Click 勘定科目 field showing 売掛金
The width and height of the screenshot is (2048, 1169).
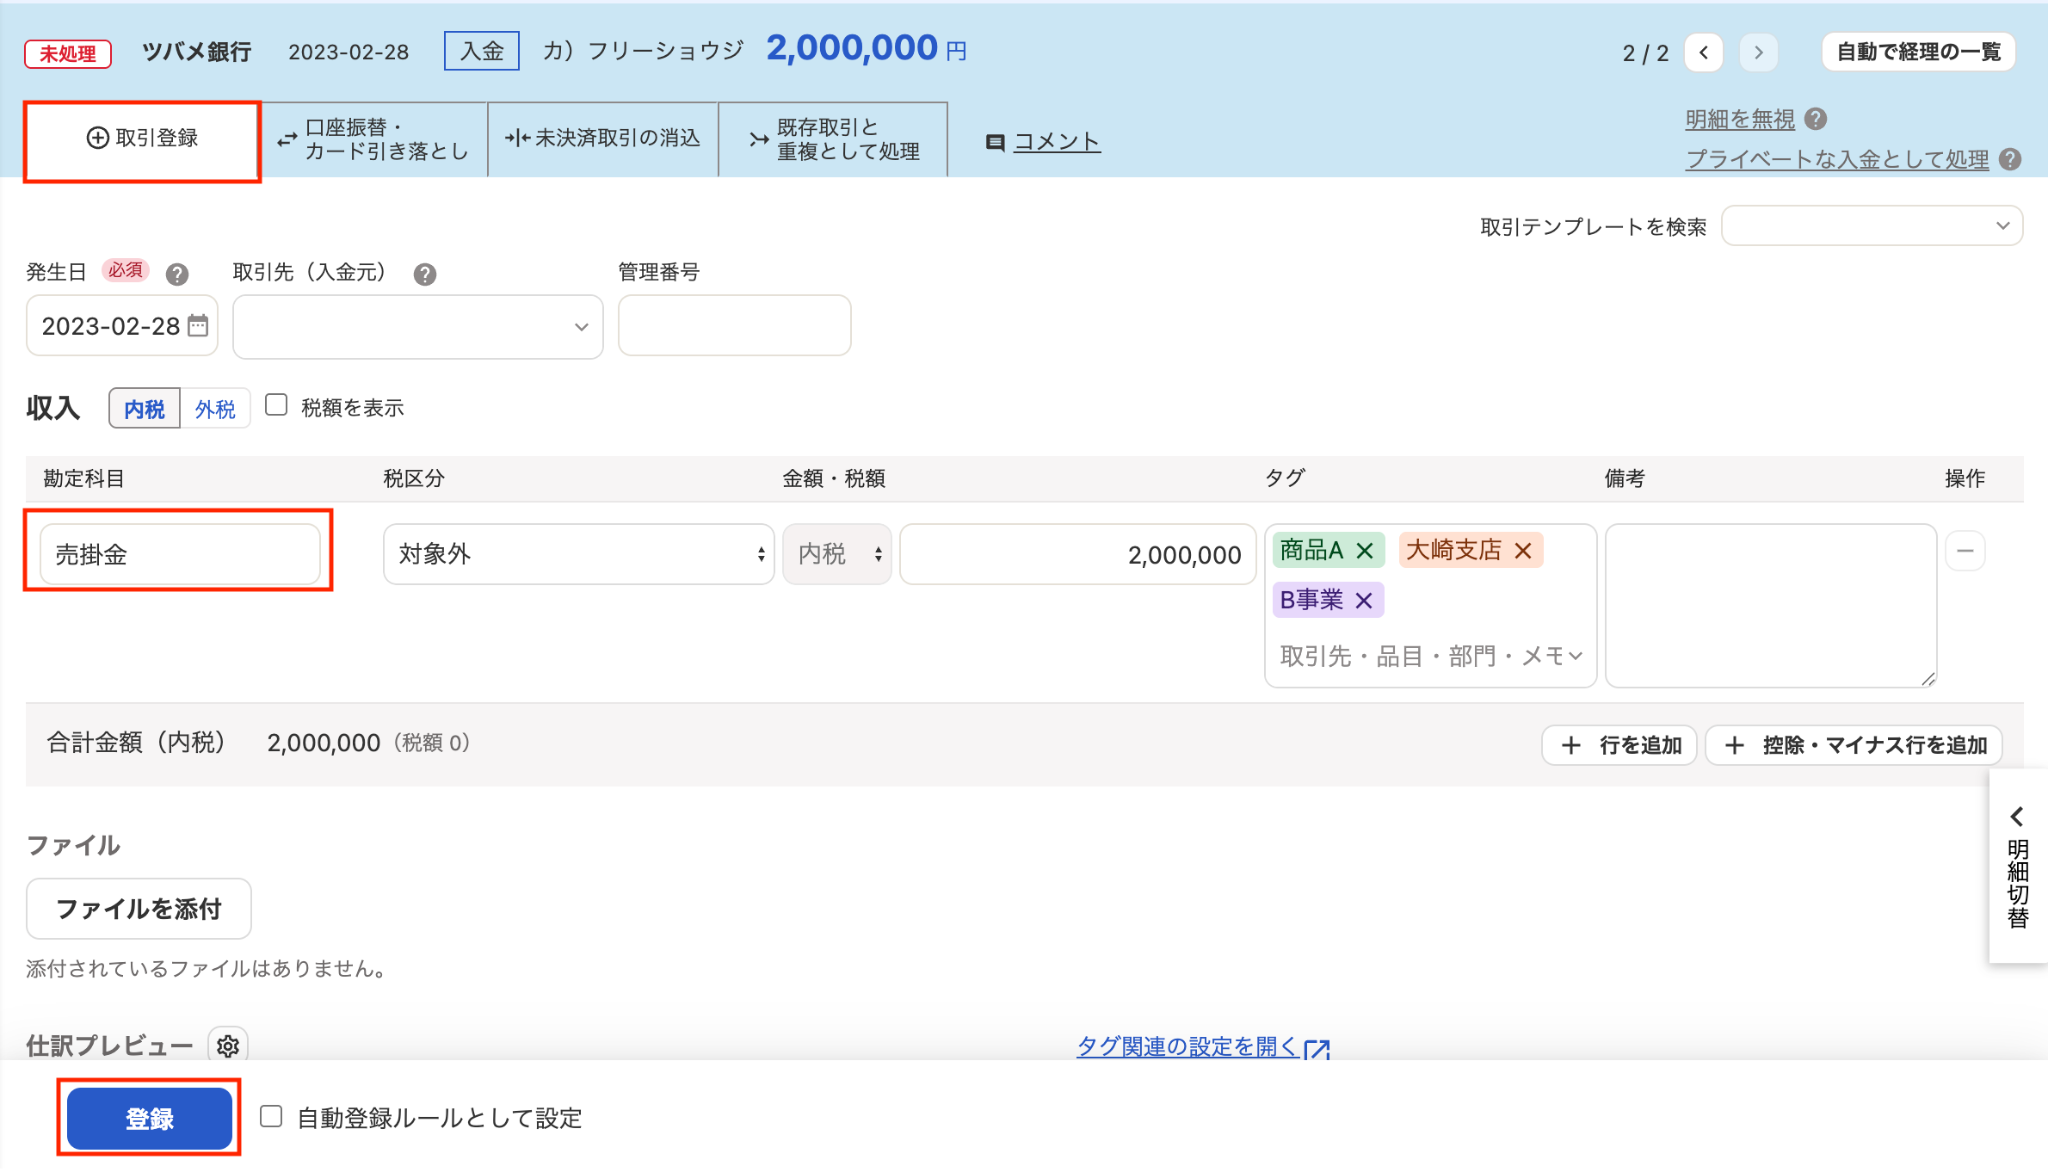(x=180, y=554)
